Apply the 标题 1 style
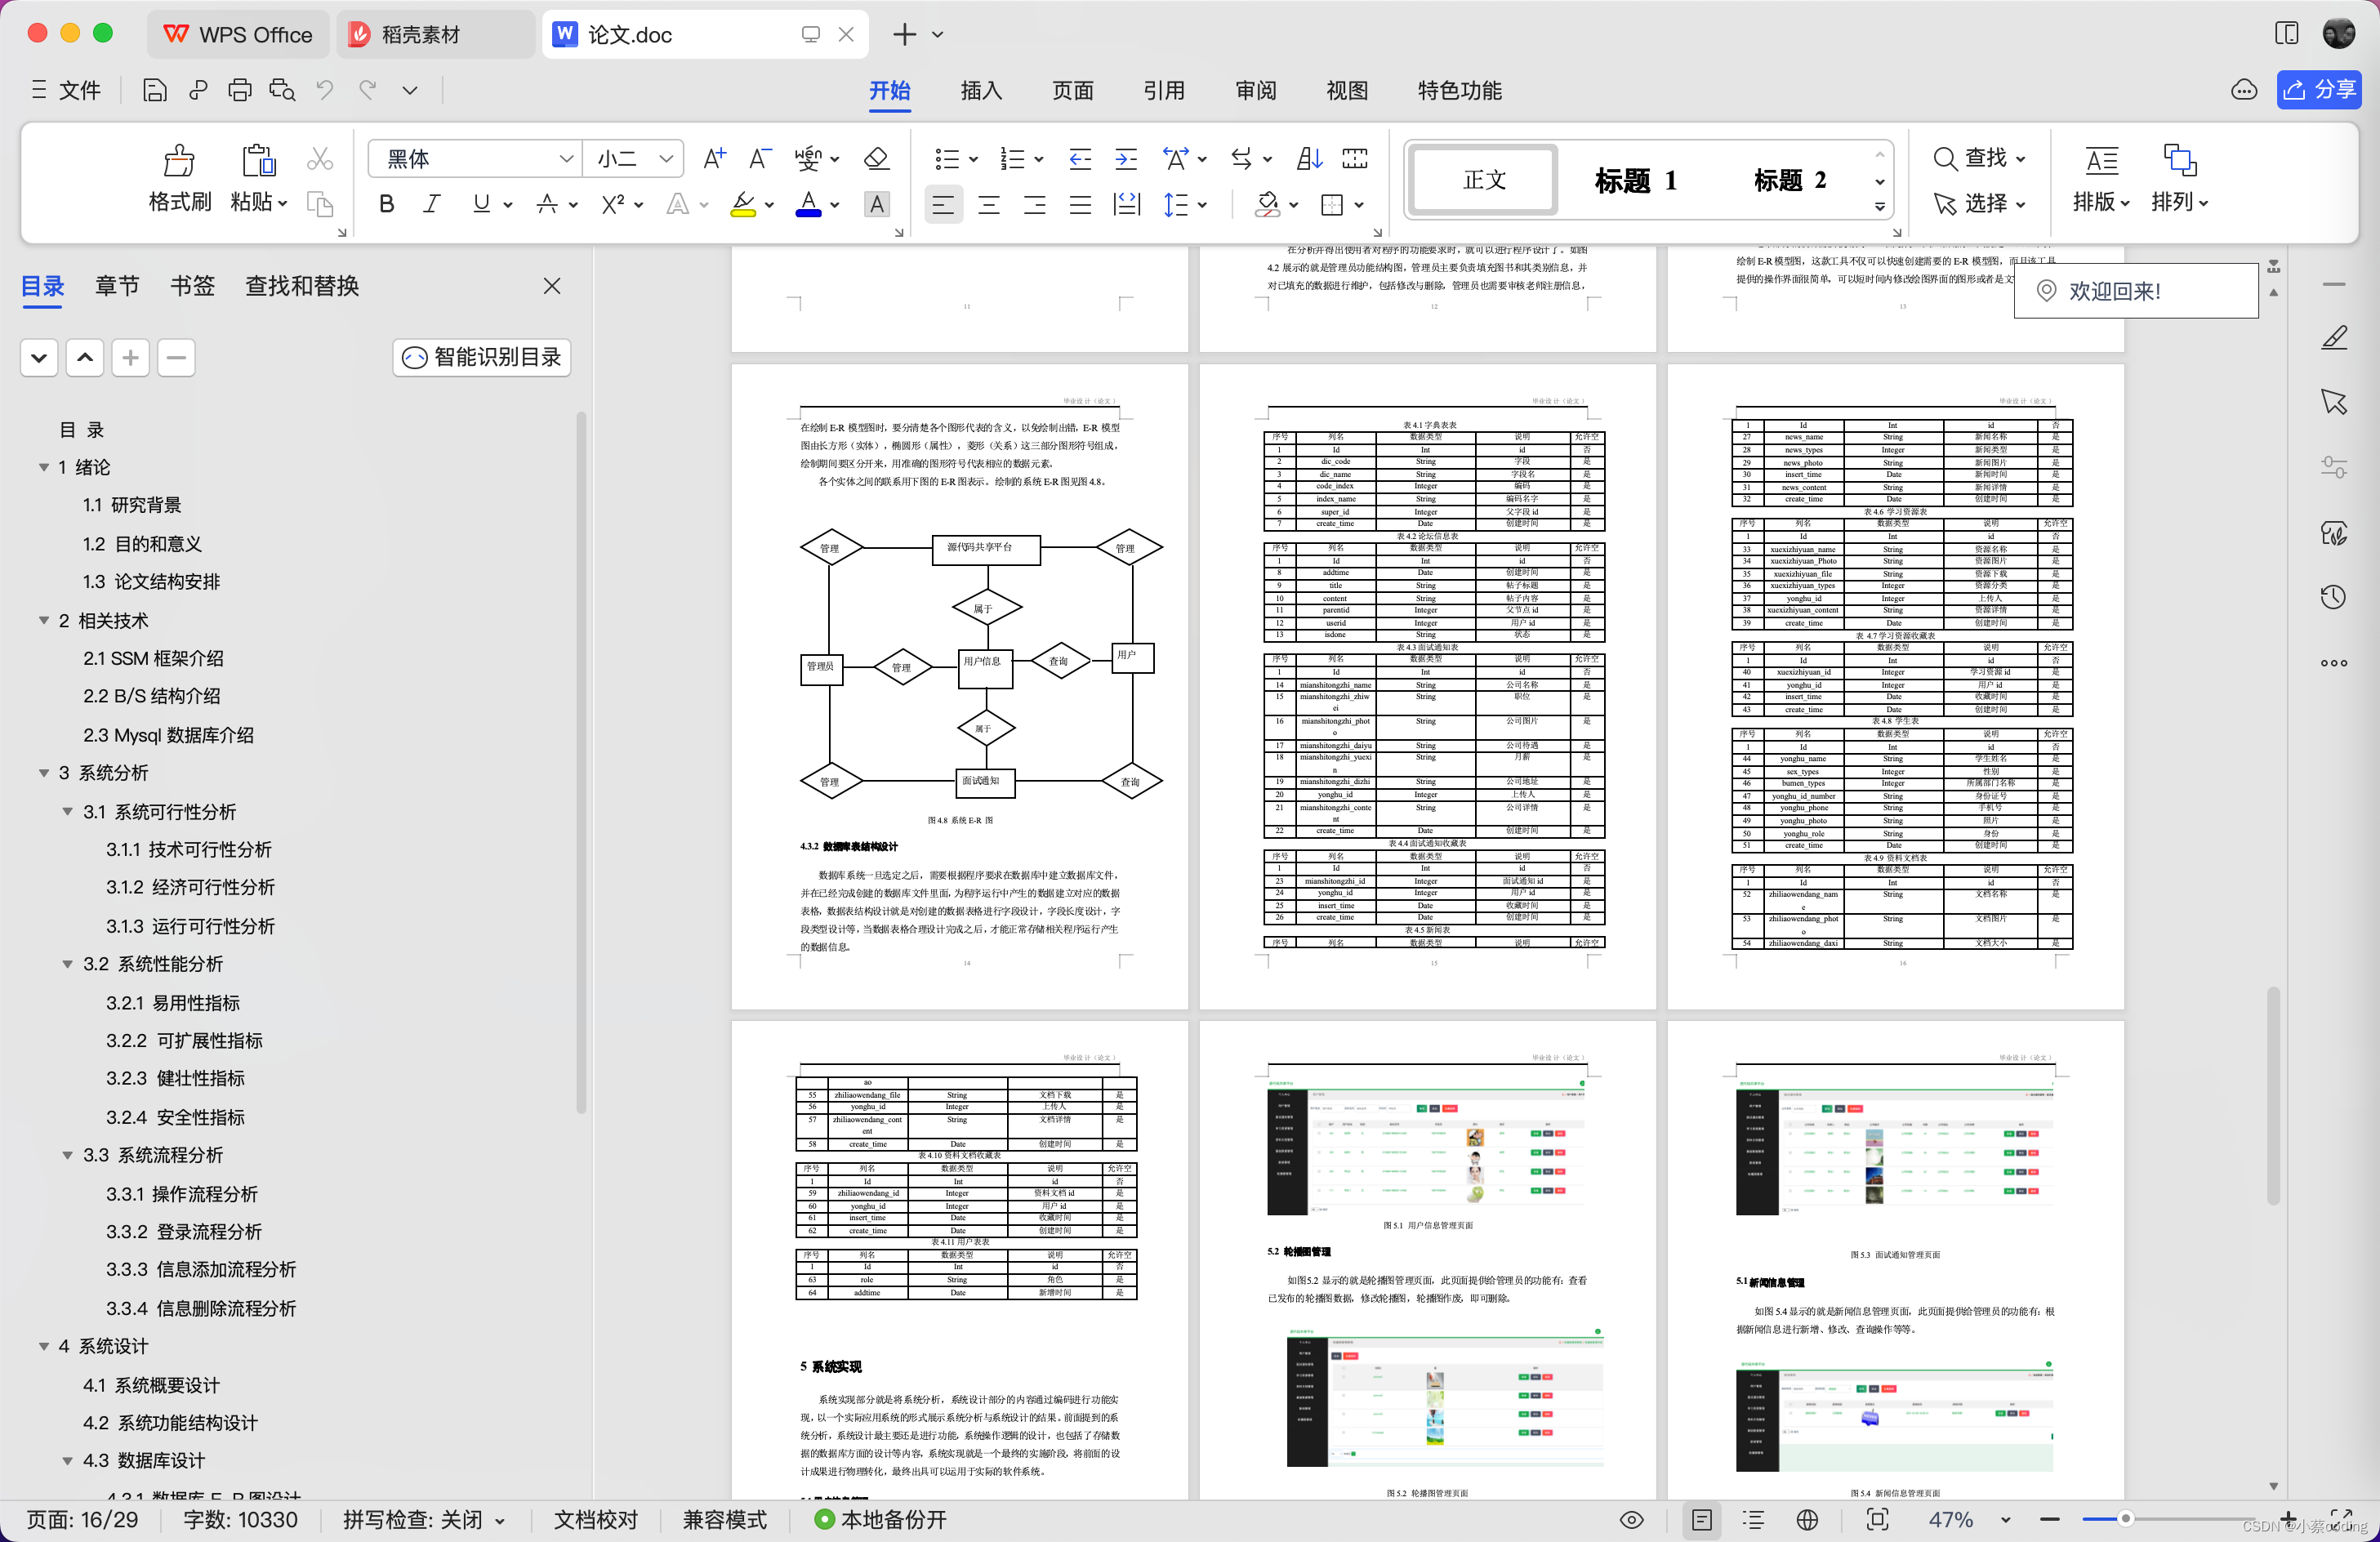Viewport: 2380px width, 1542px height. point(1636,180)
